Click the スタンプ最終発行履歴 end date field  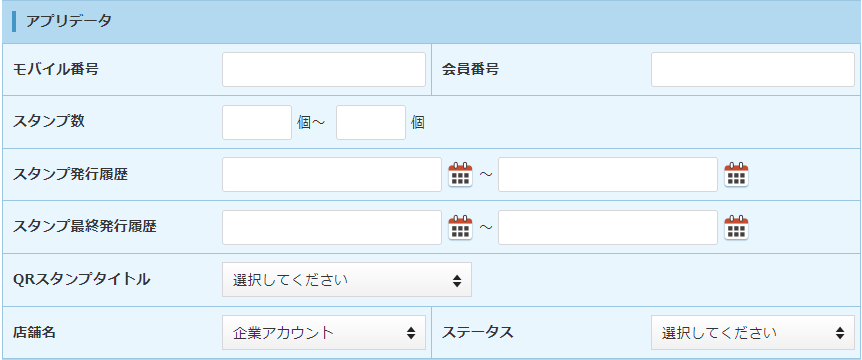[608, 227]
